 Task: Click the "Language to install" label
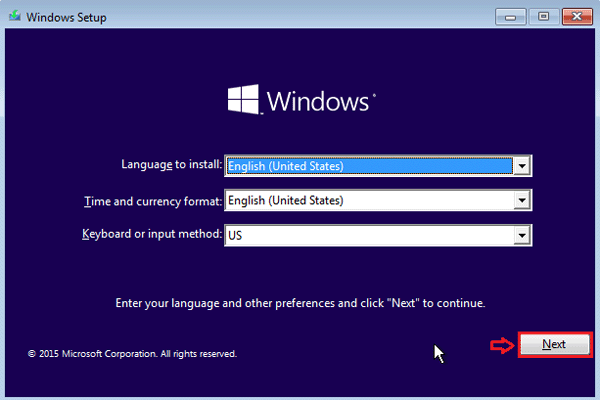click(x=171, y=165)
